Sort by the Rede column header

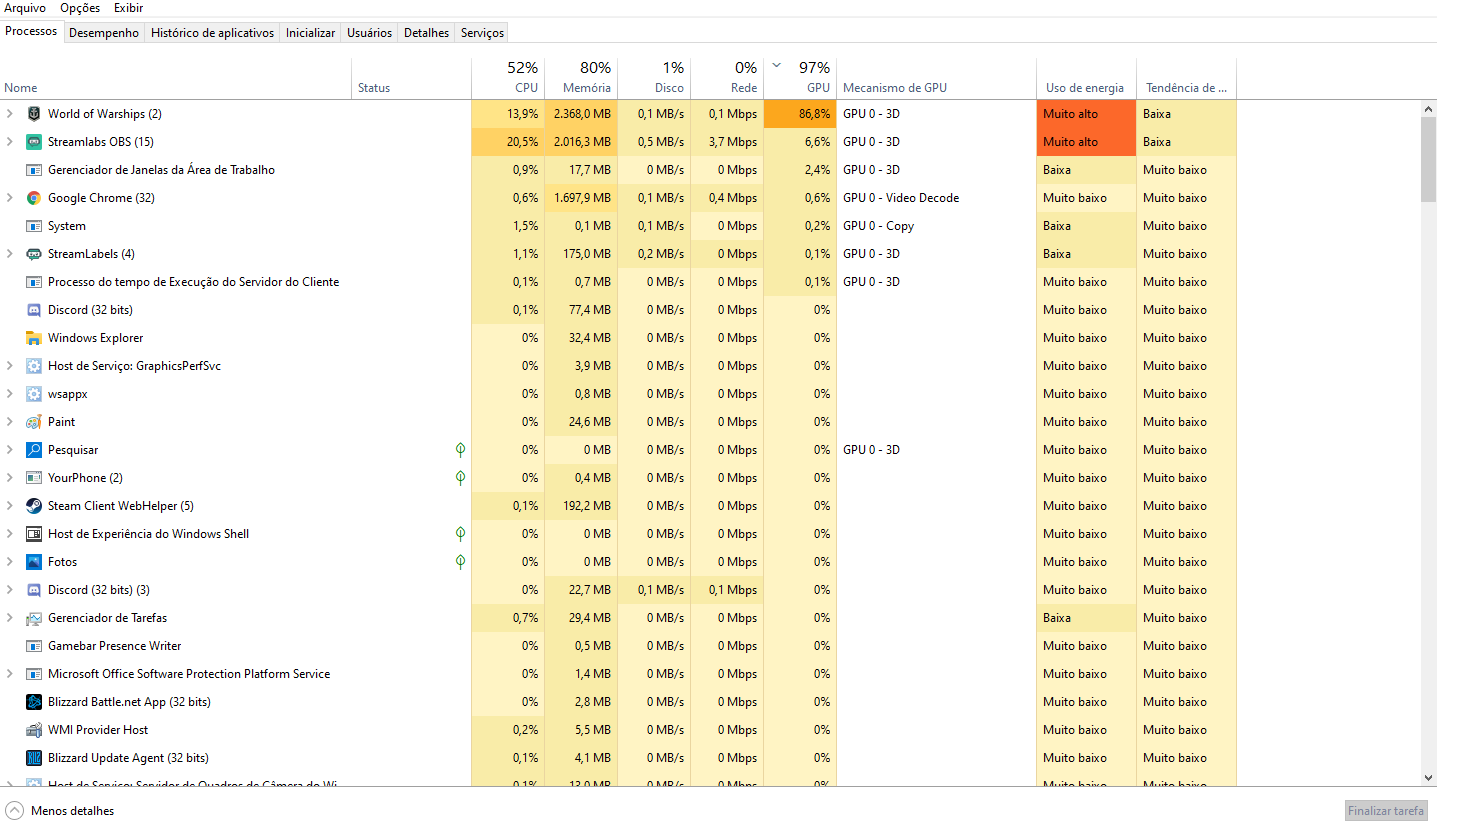(x=727, y=78)
